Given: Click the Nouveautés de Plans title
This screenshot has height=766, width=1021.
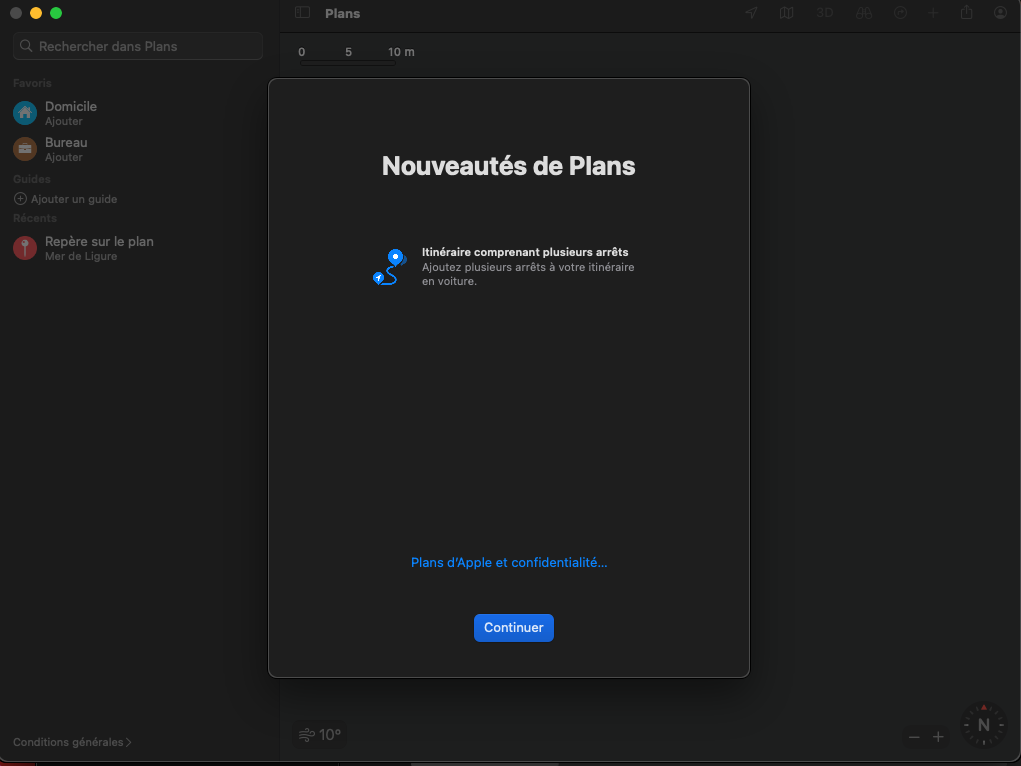Looking at the screenshot, I should 509,165.
